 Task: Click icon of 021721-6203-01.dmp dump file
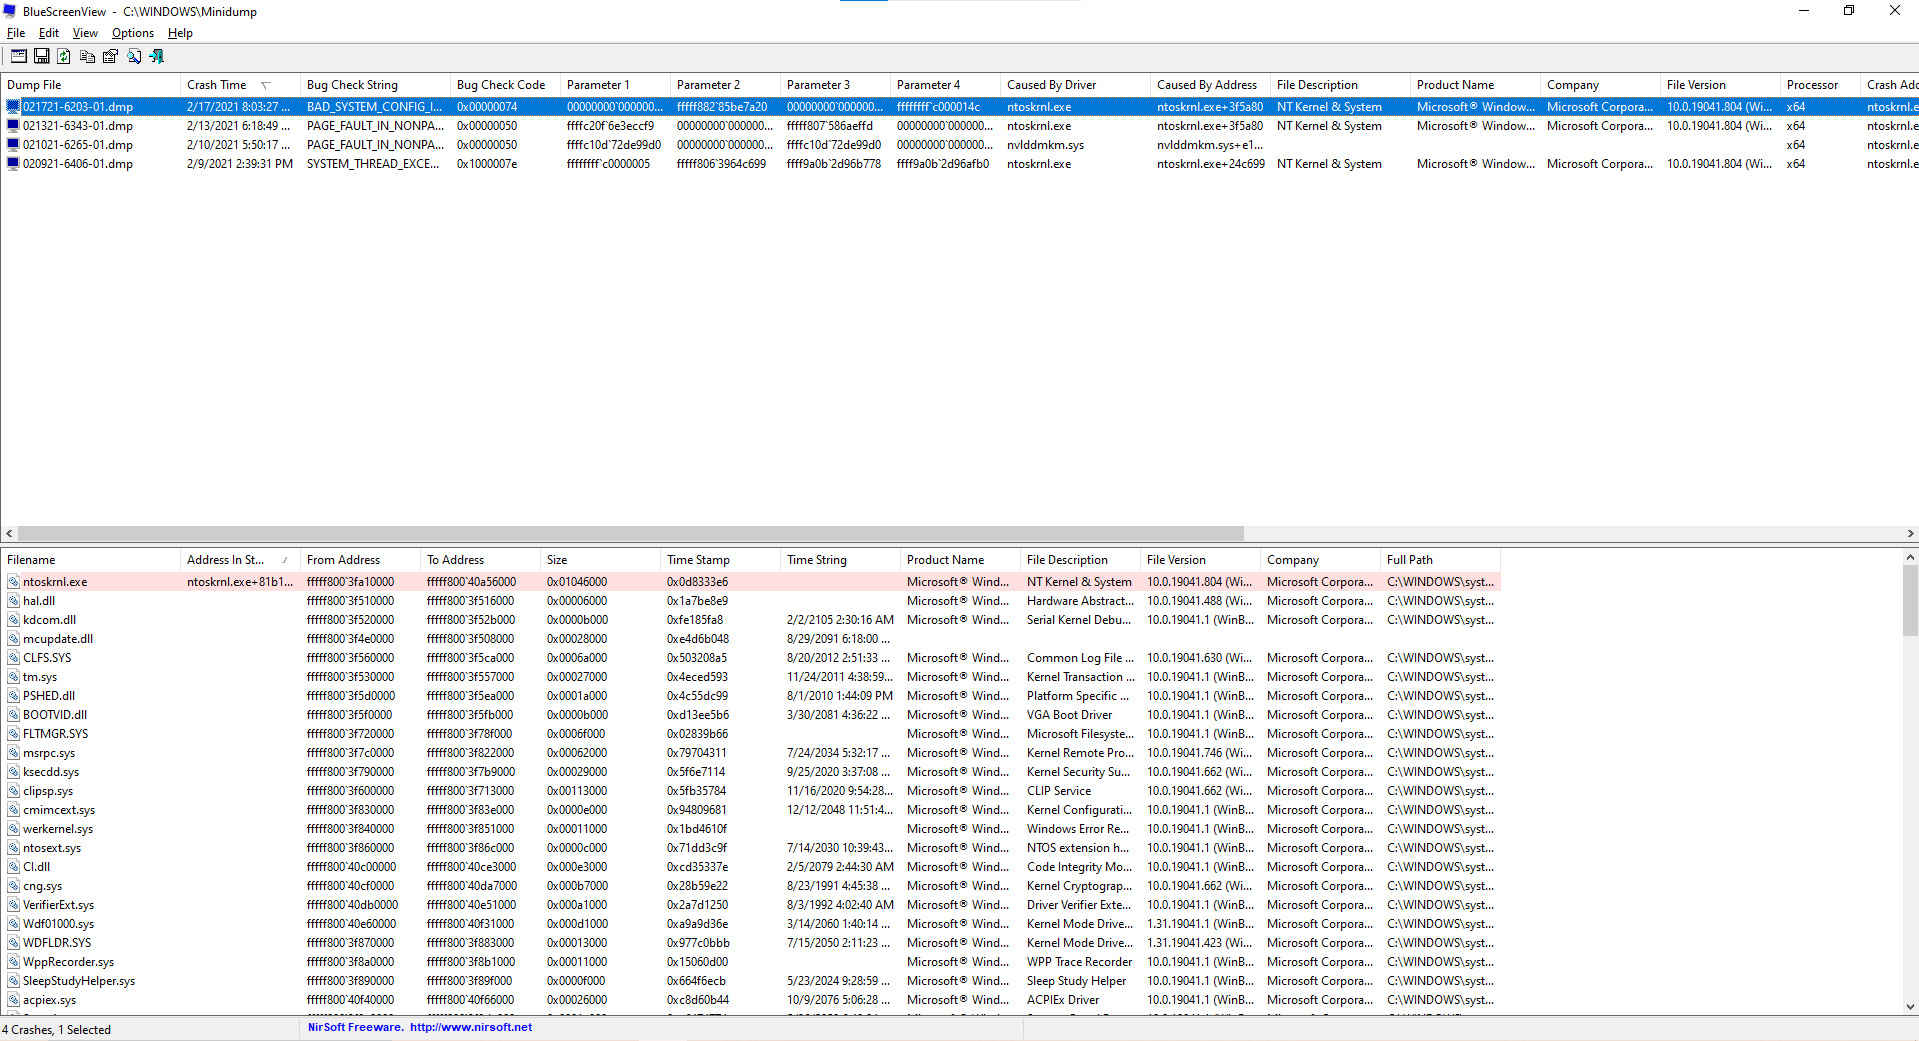[x=13, y=107]
